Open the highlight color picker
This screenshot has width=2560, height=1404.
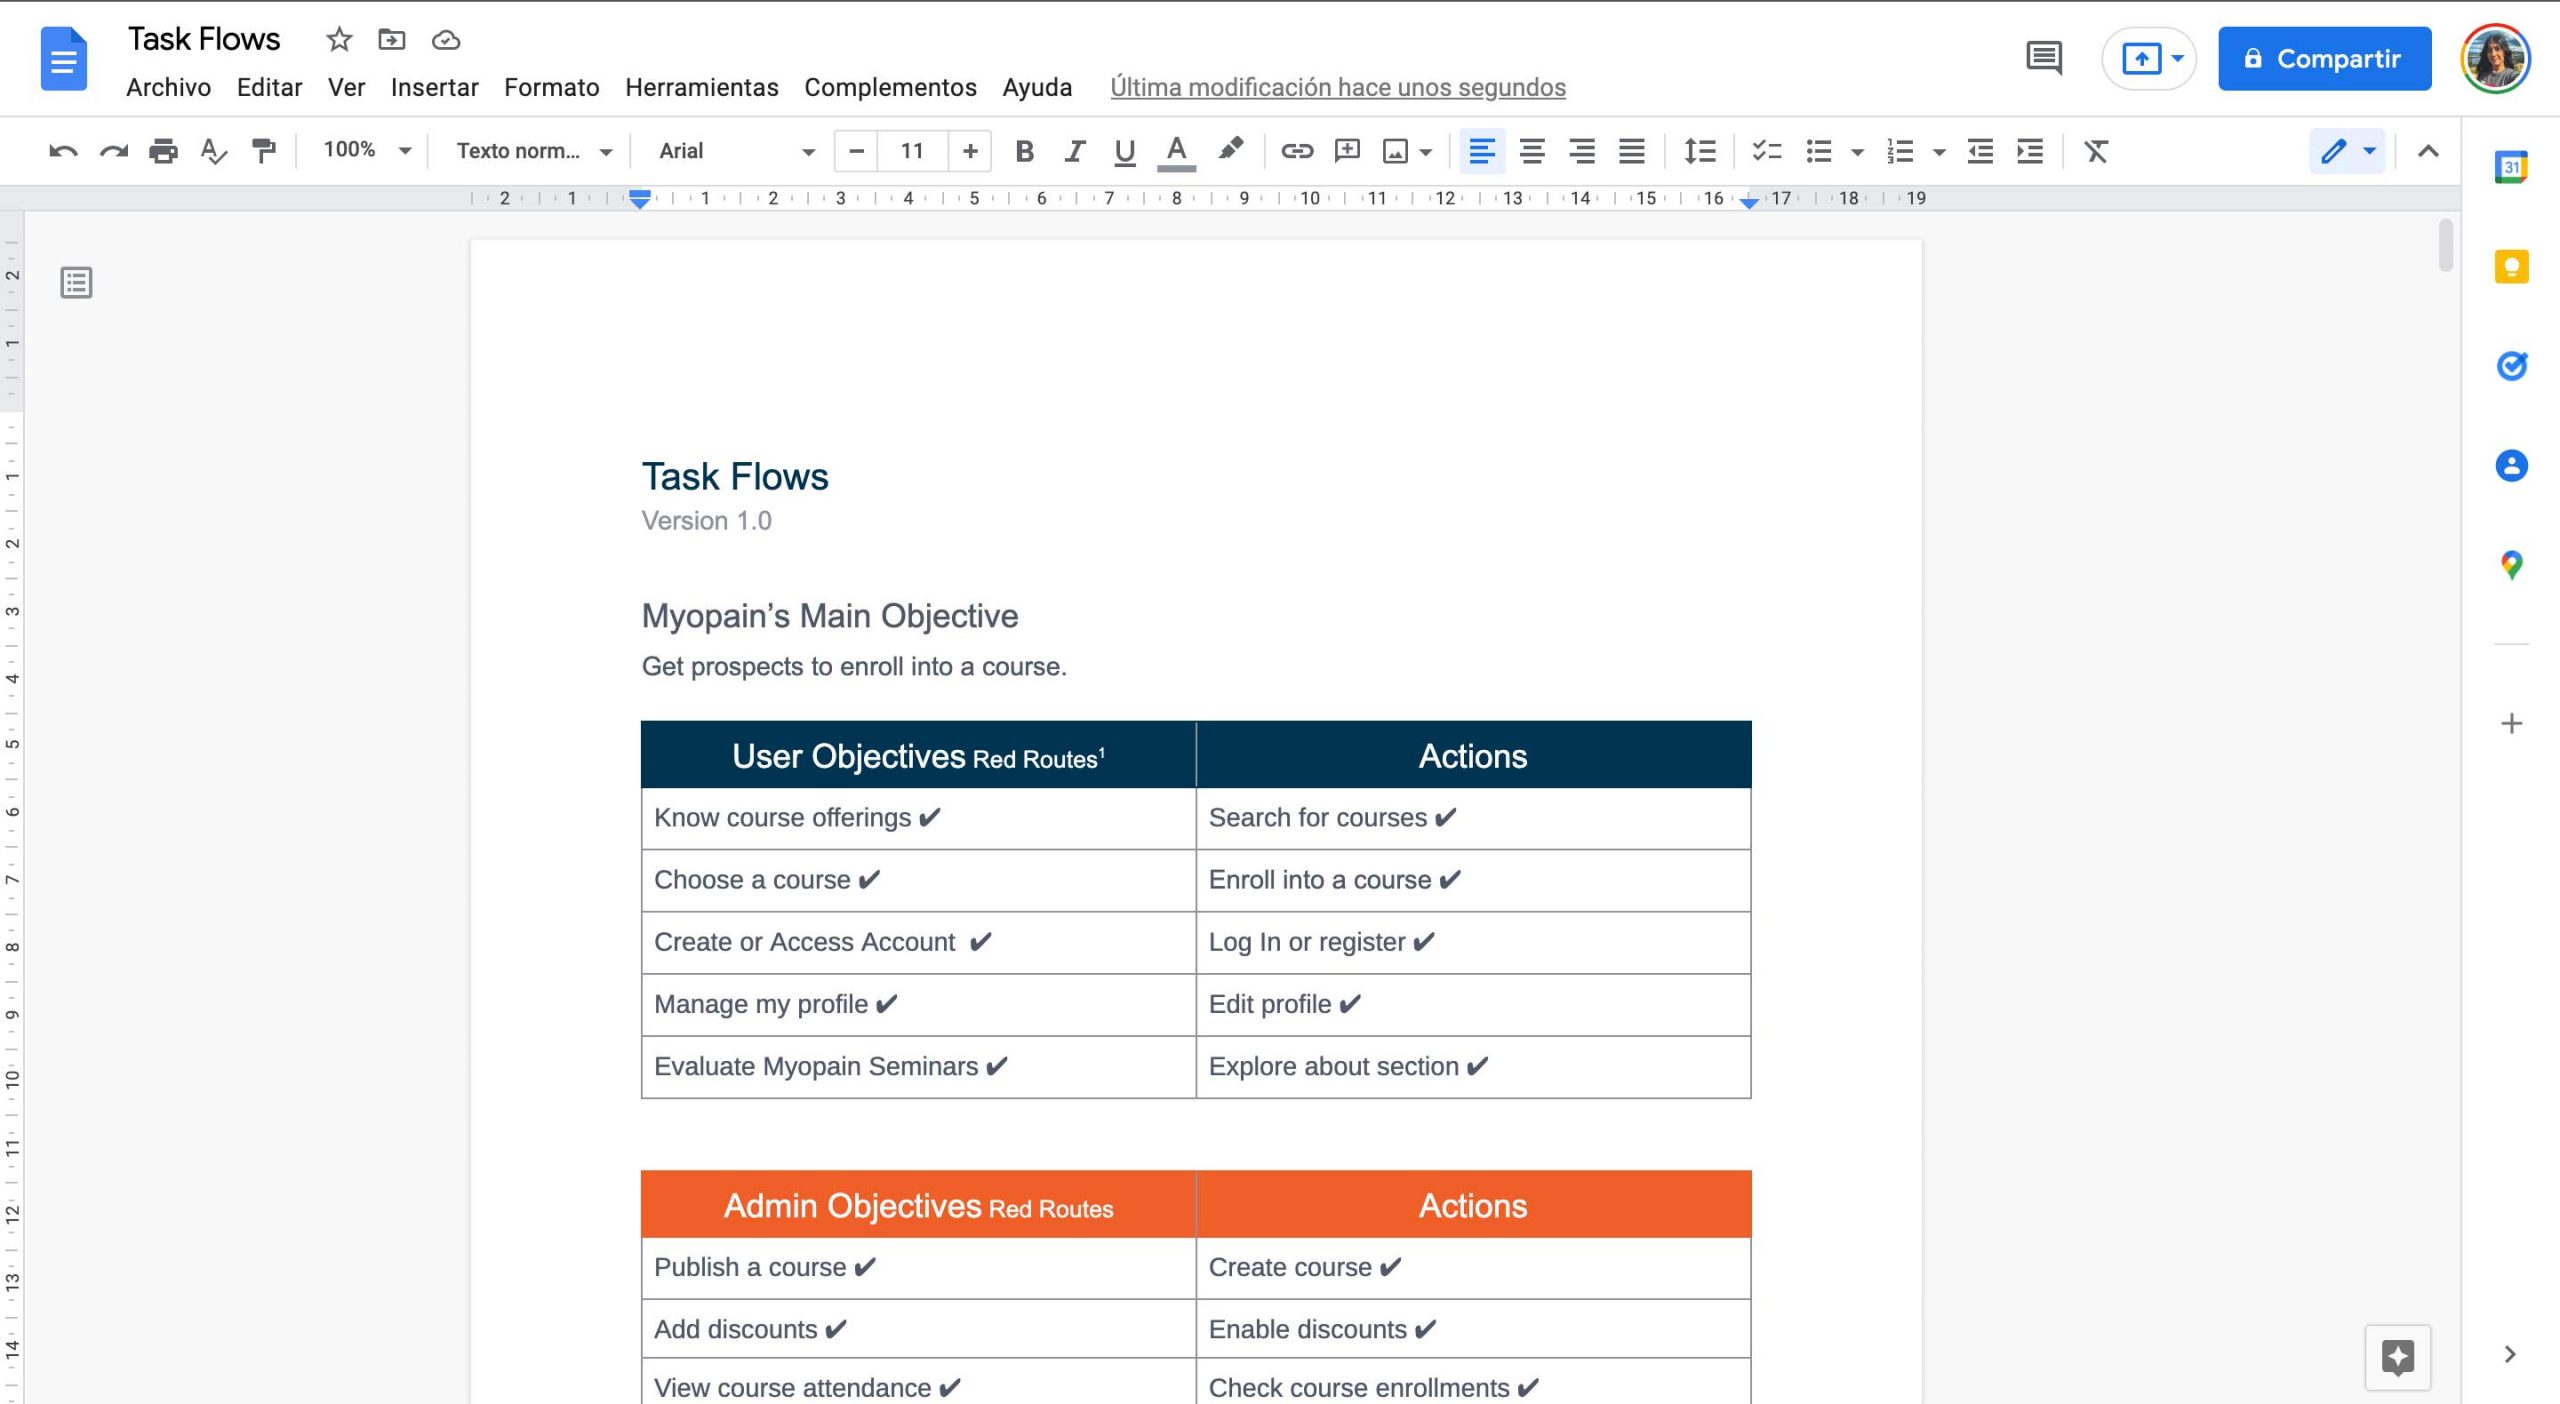point(1230,151)
